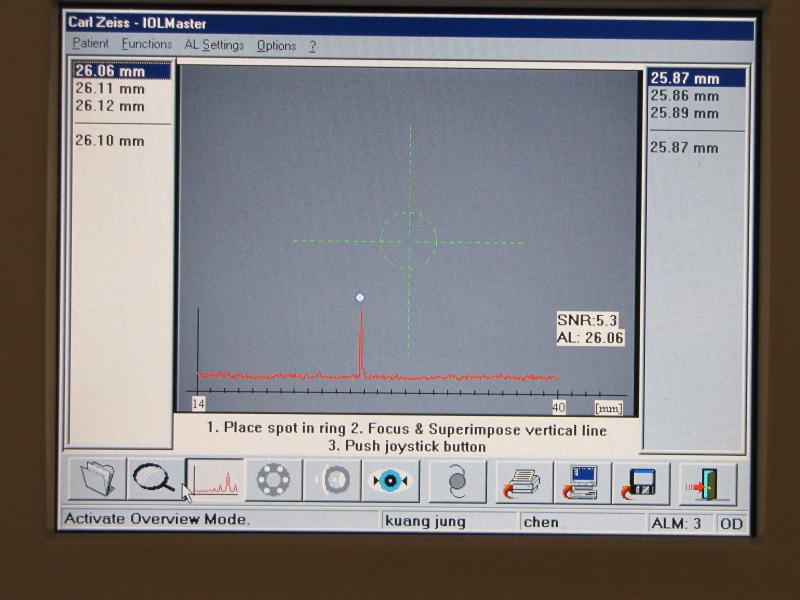
Task: Open the IOL calculation lens icon
Action: (x=458, y=482)
